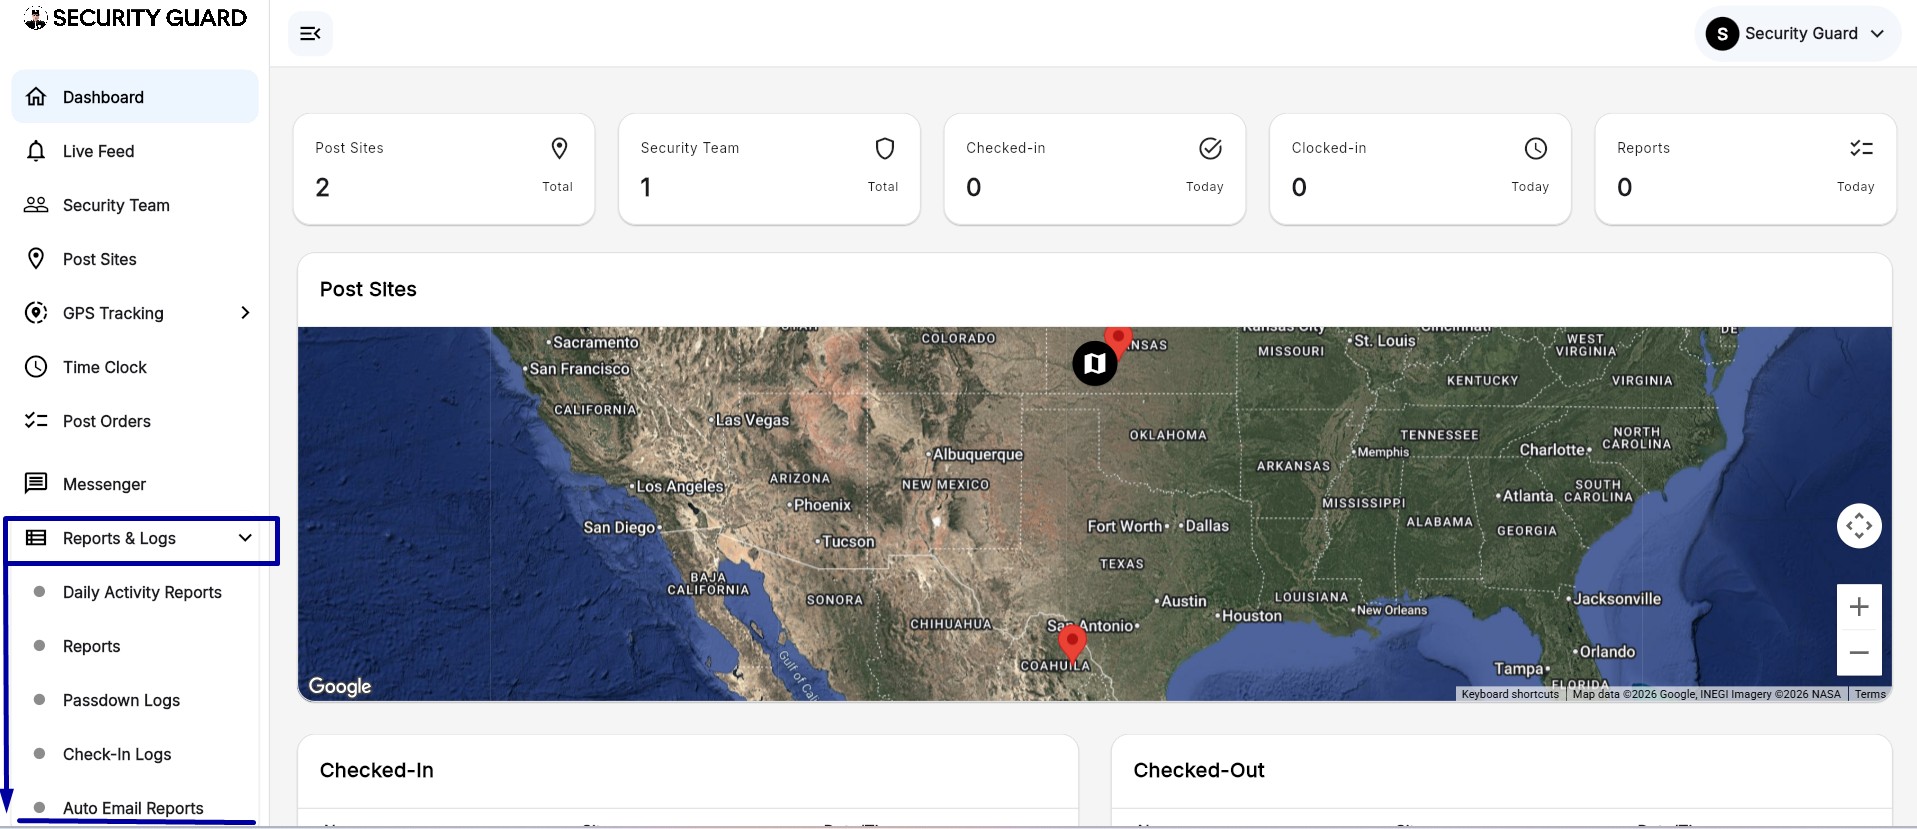Click the Time Clock icon in sidebar
Viewport: 1917px width, 829px height.
[36, 367]
